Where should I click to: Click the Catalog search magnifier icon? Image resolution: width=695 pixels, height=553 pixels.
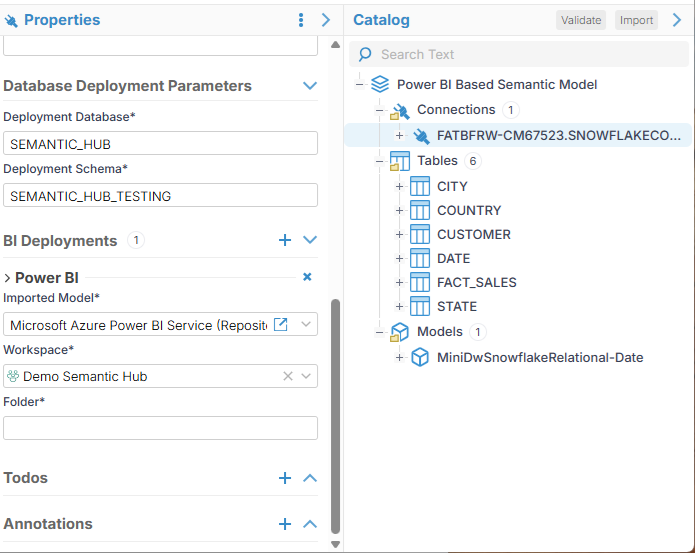pos(365,54)
